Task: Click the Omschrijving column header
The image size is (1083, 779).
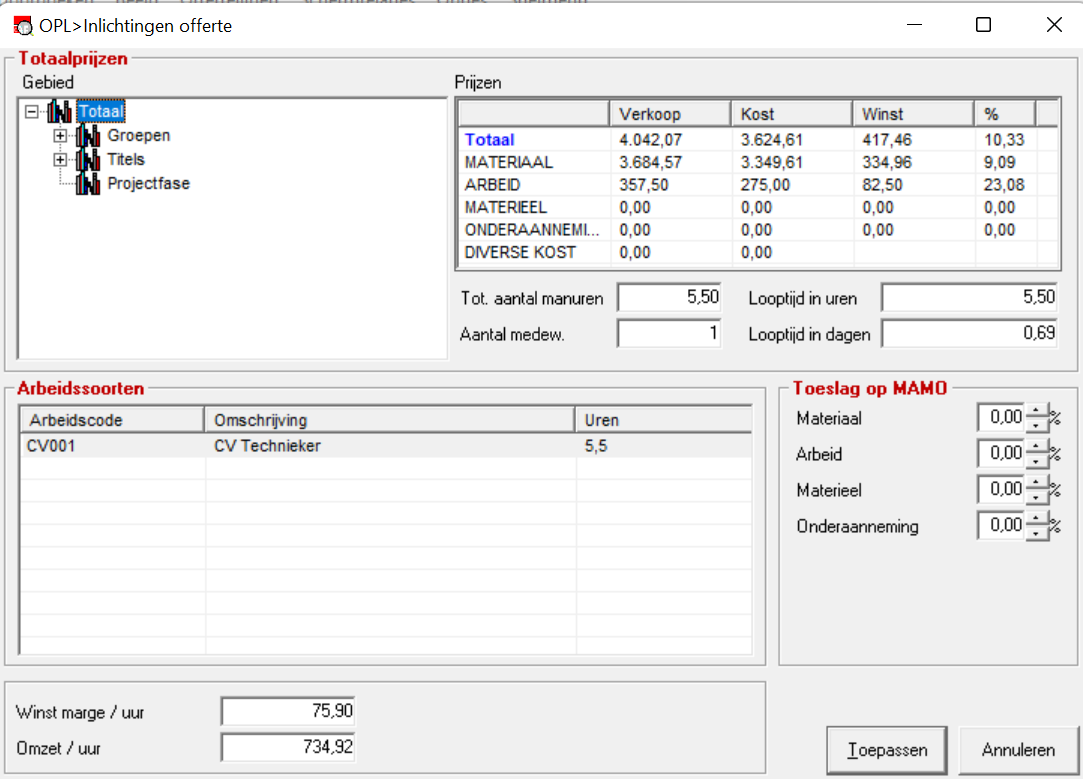Action: pos(390,420)
